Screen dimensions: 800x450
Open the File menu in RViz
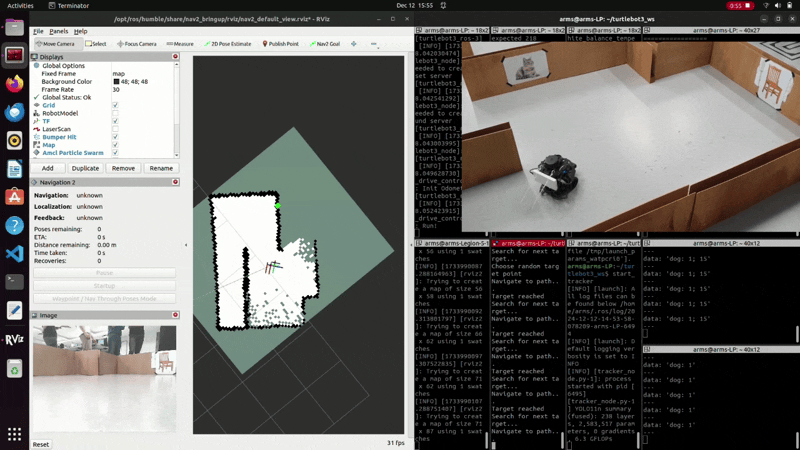38,31
